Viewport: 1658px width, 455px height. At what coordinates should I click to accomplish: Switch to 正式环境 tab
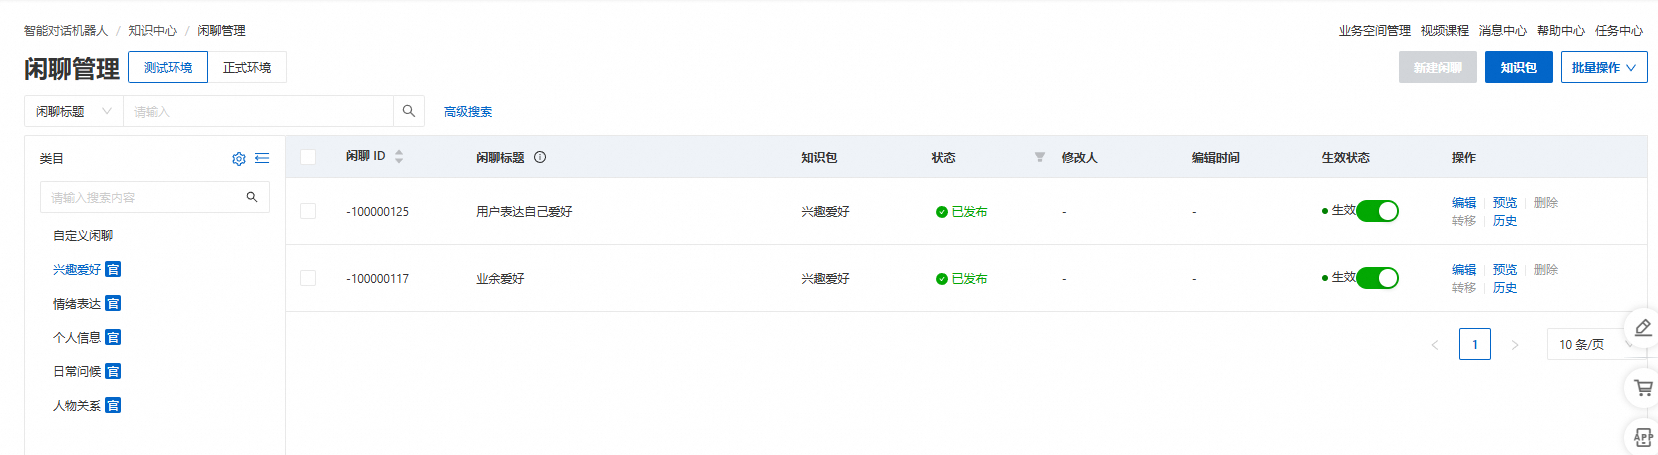(247, 67)
